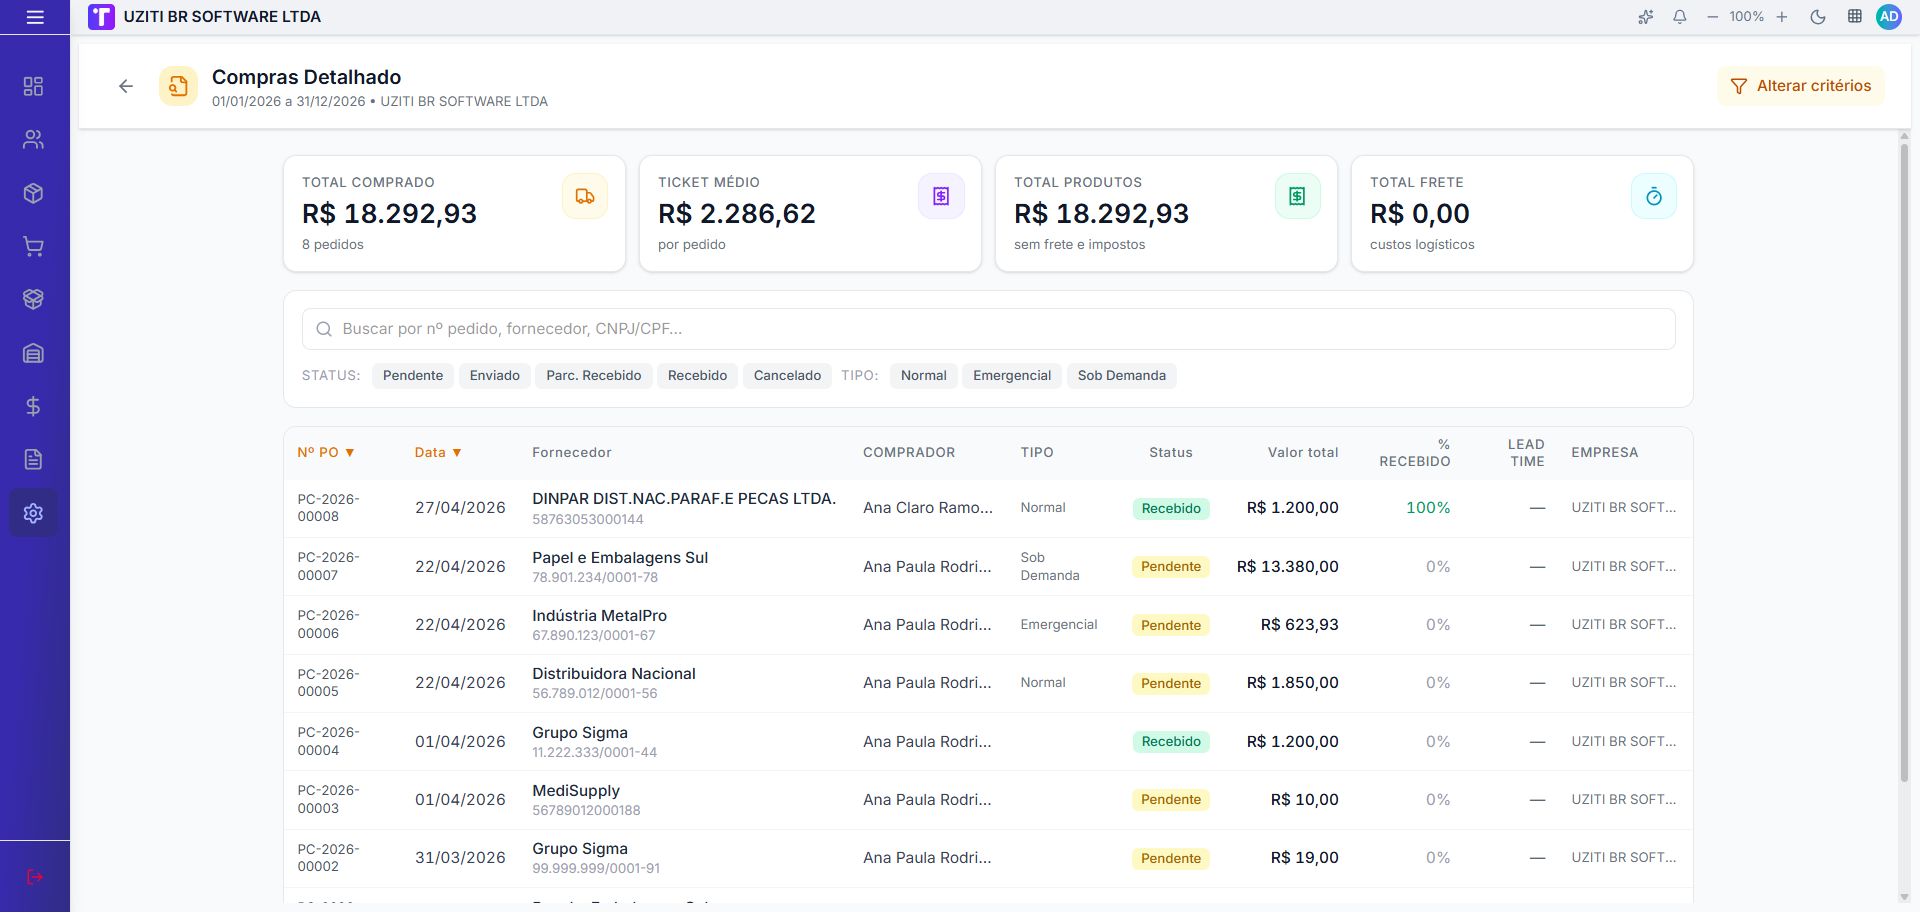Click the Total Comprado truck icon
The width and height of the screenshot is (1920, 912).
(585, 197)
